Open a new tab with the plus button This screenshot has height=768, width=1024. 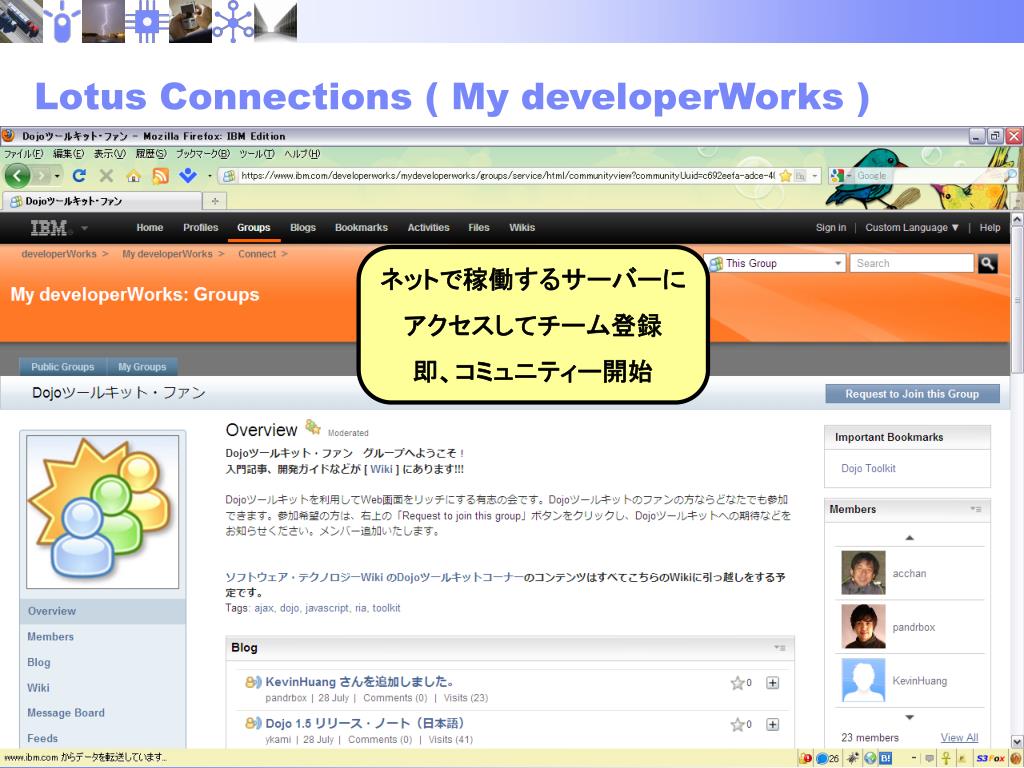pyautogui.click(x=215, y=201)
